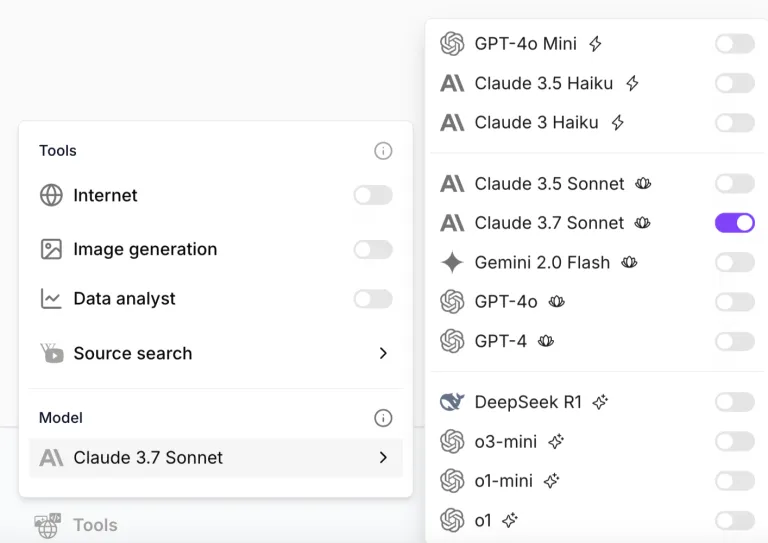Click the Data analyst label

pyautogui.click(x=124, y=299)
